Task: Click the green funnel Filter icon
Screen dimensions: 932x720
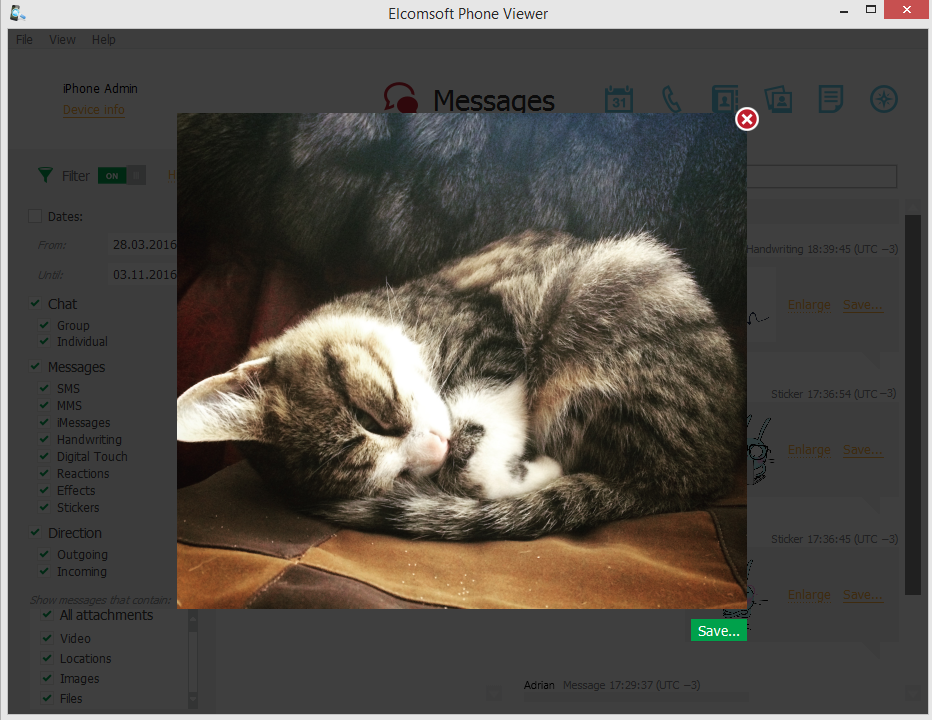Action: (45, 175)
